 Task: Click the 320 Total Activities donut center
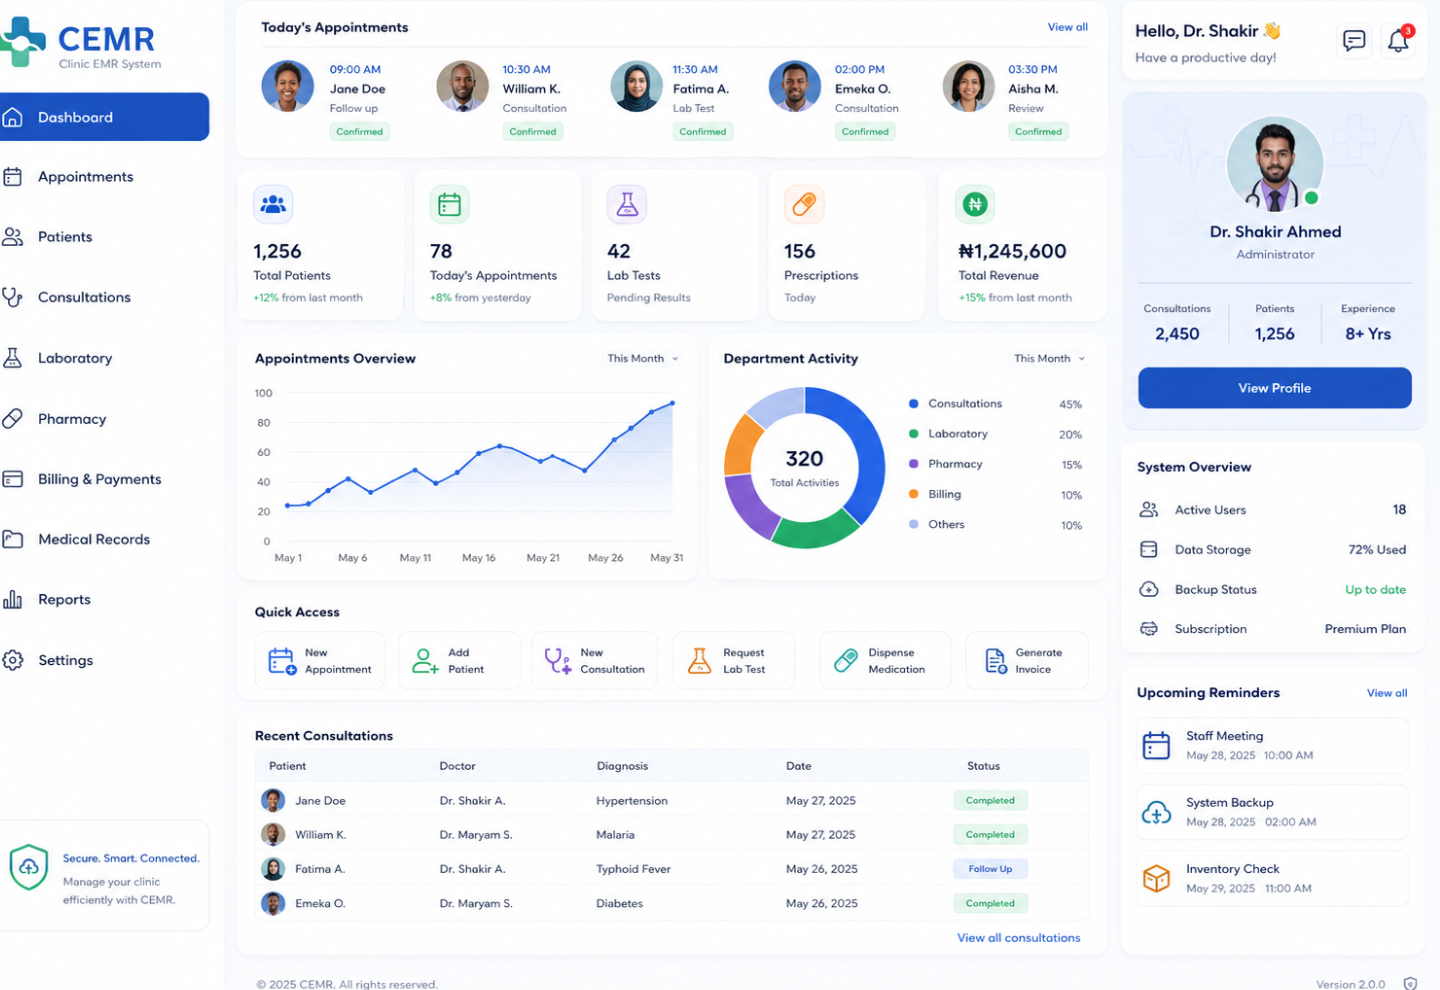click(804, 467)
